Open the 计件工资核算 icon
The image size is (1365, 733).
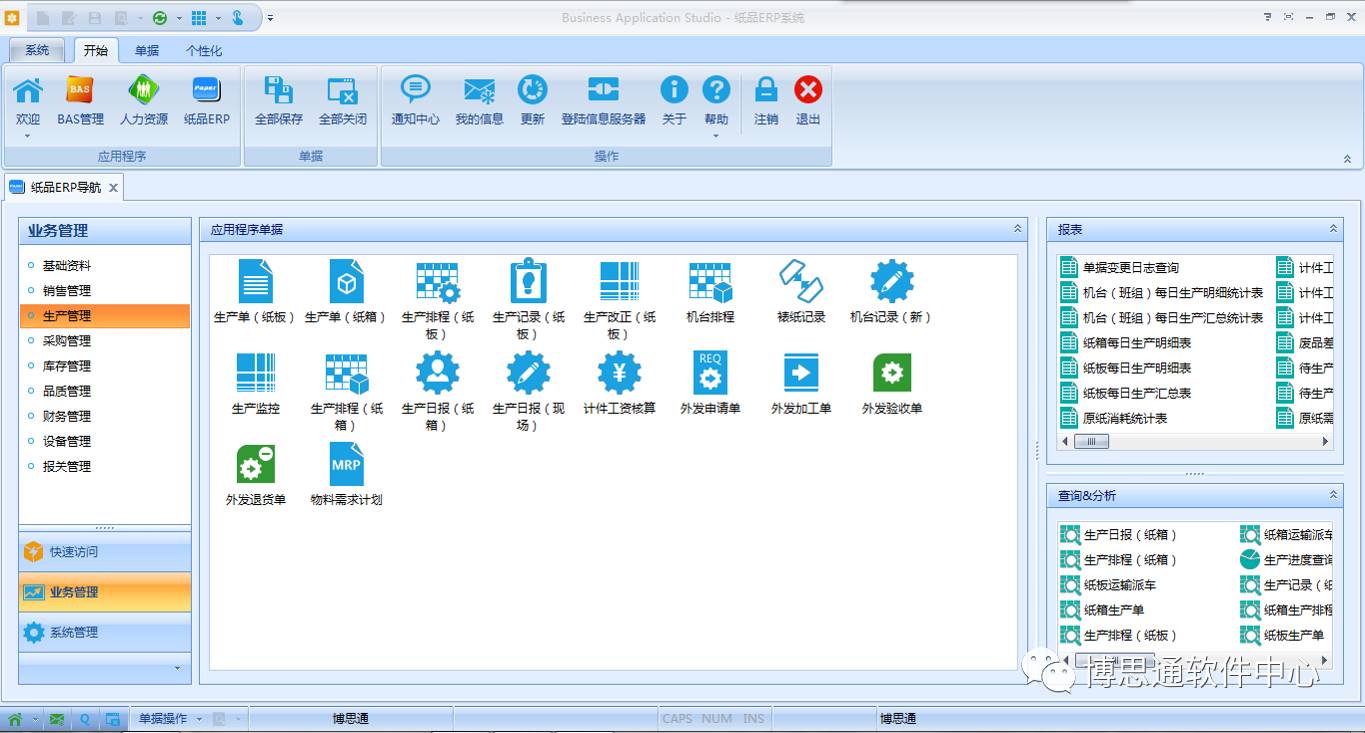(x=619, y=374)
